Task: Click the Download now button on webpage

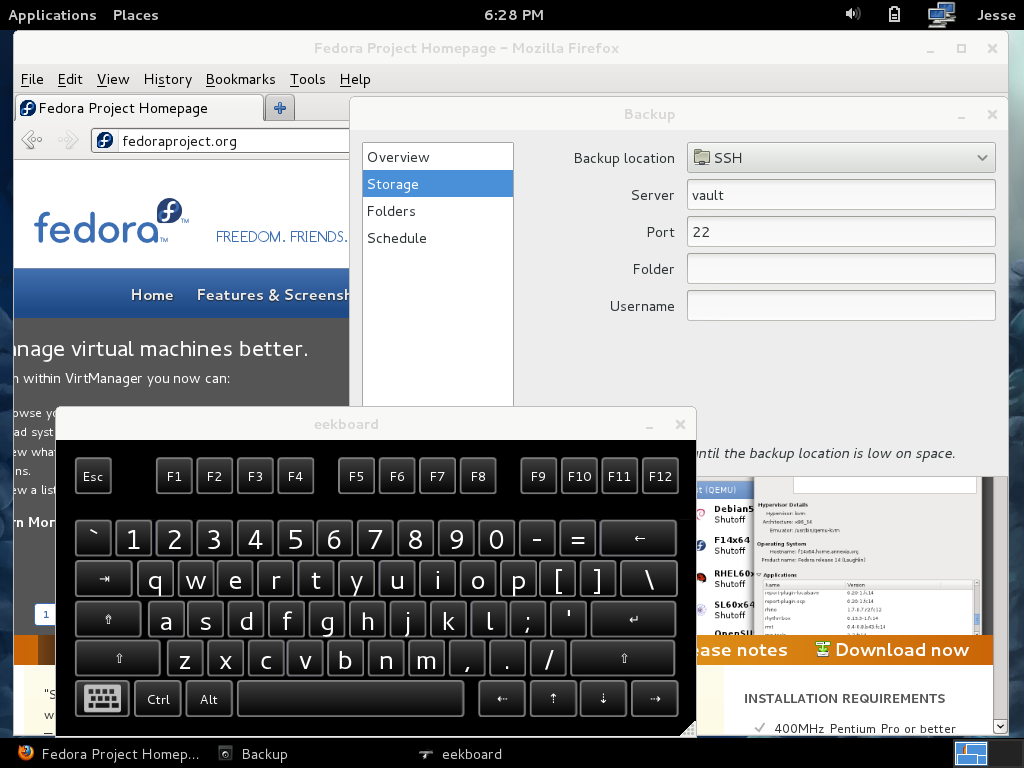Action: [891, 650]
